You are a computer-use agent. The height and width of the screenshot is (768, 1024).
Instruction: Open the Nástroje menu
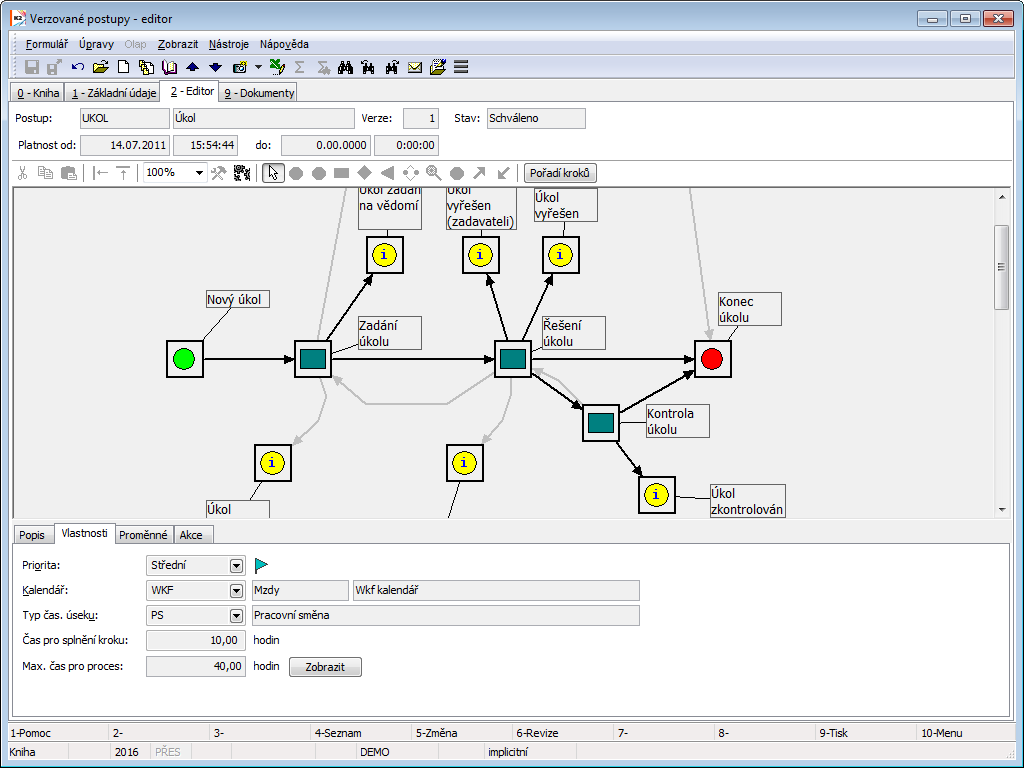click(229, 44)
